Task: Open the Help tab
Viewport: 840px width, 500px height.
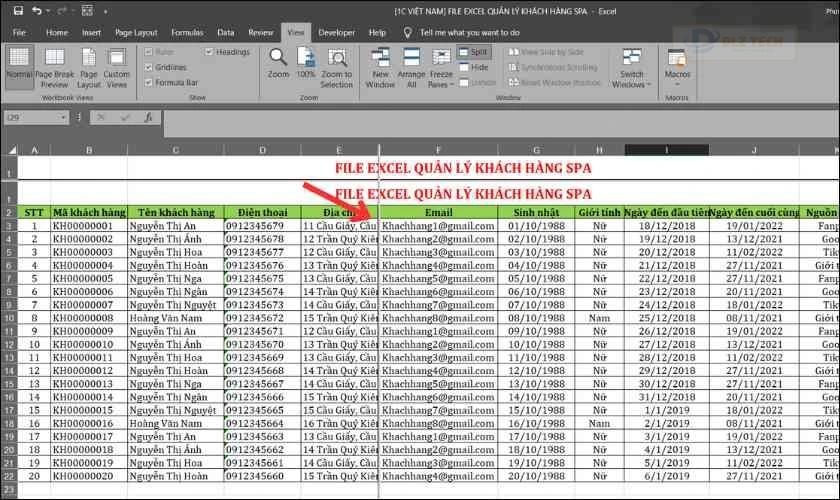Action: pyautogui.click(x=377, y=33)
